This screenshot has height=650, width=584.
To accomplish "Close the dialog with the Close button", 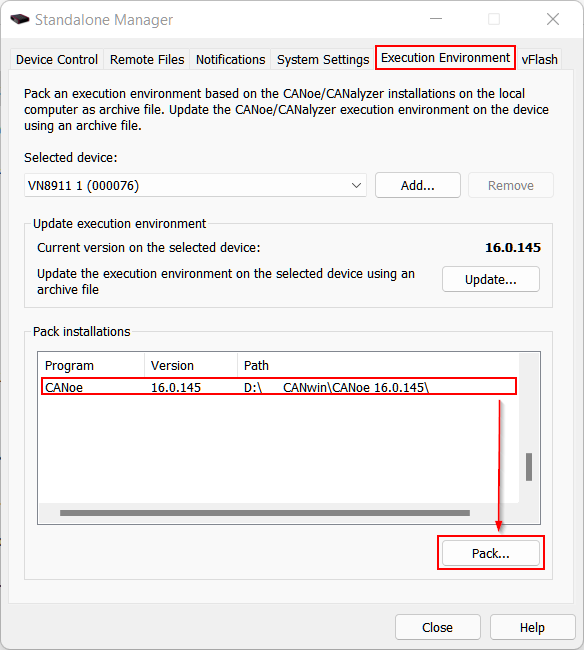I will 438,627.
